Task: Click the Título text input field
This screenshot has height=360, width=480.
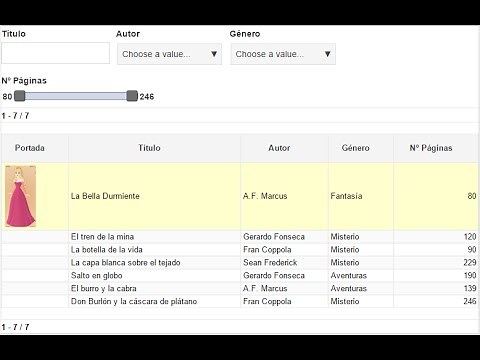Action: click(55, 53)
